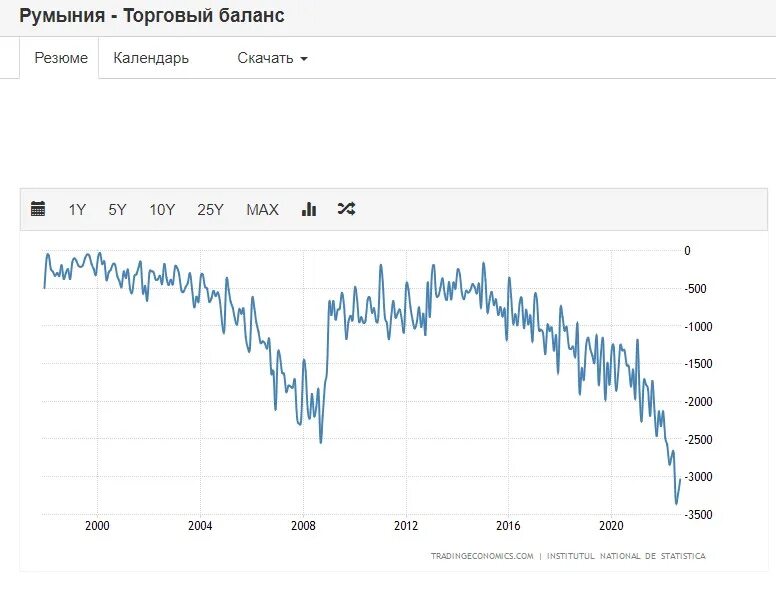Screen dimensions: 776x612
Task: Open the calendar date range icon
Action: tap(38, 209)
